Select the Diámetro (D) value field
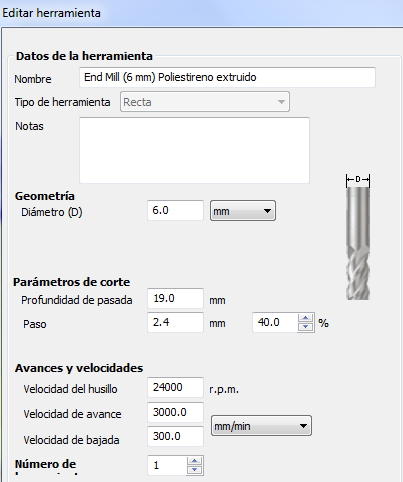 [x=175, y=210]
